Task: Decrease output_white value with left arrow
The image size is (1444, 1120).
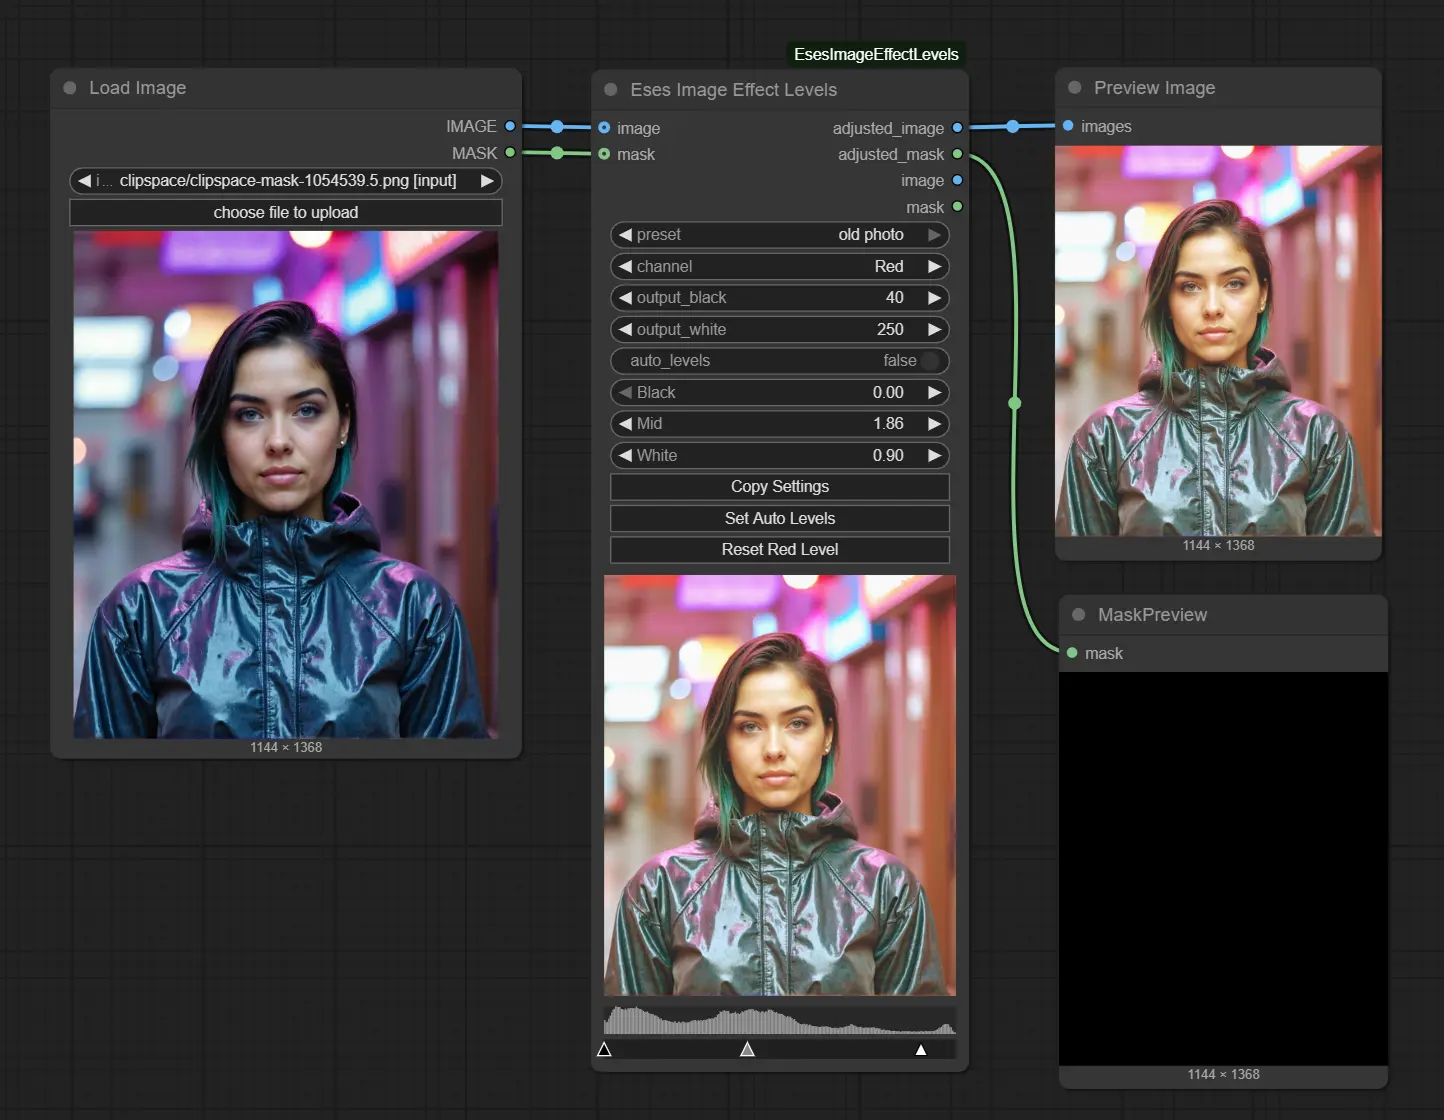Action: (625, 330)
